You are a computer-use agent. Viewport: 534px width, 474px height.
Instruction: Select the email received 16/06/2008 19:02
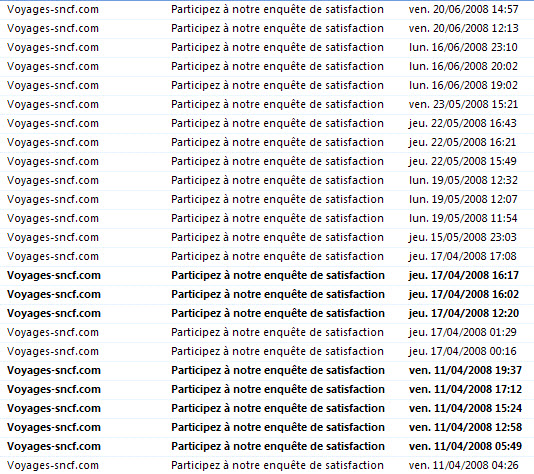[x=267, y=86]
